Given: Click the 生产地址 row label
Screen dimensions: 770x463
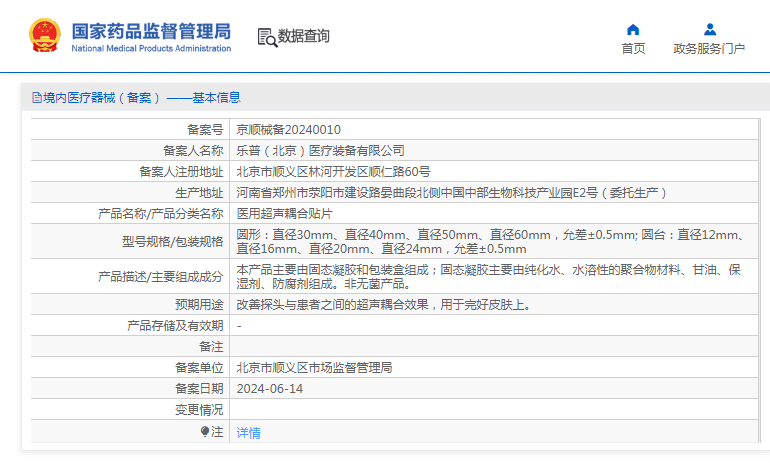Looking at the screenshot, I should (x=199, y=193).
